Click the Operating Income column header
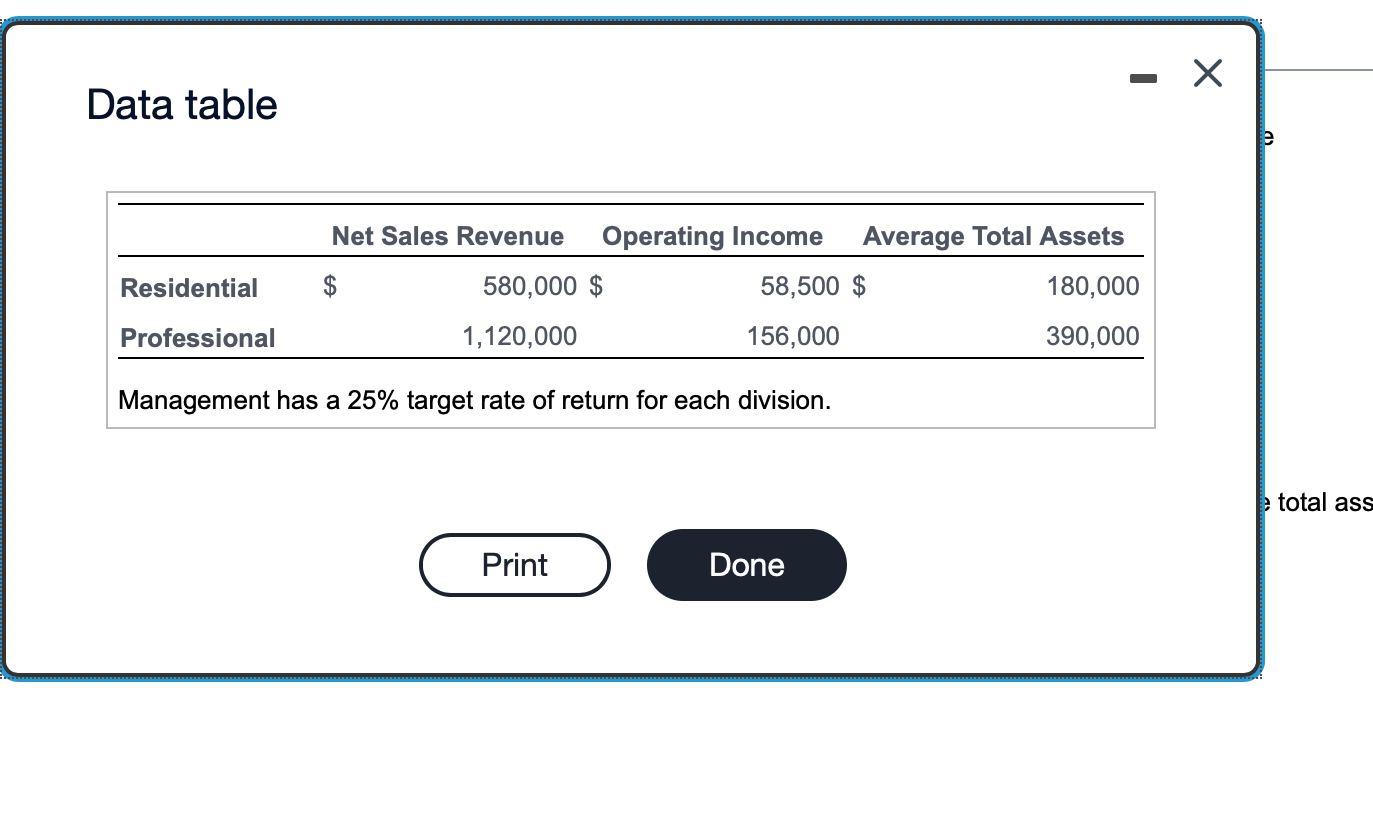 712,236
